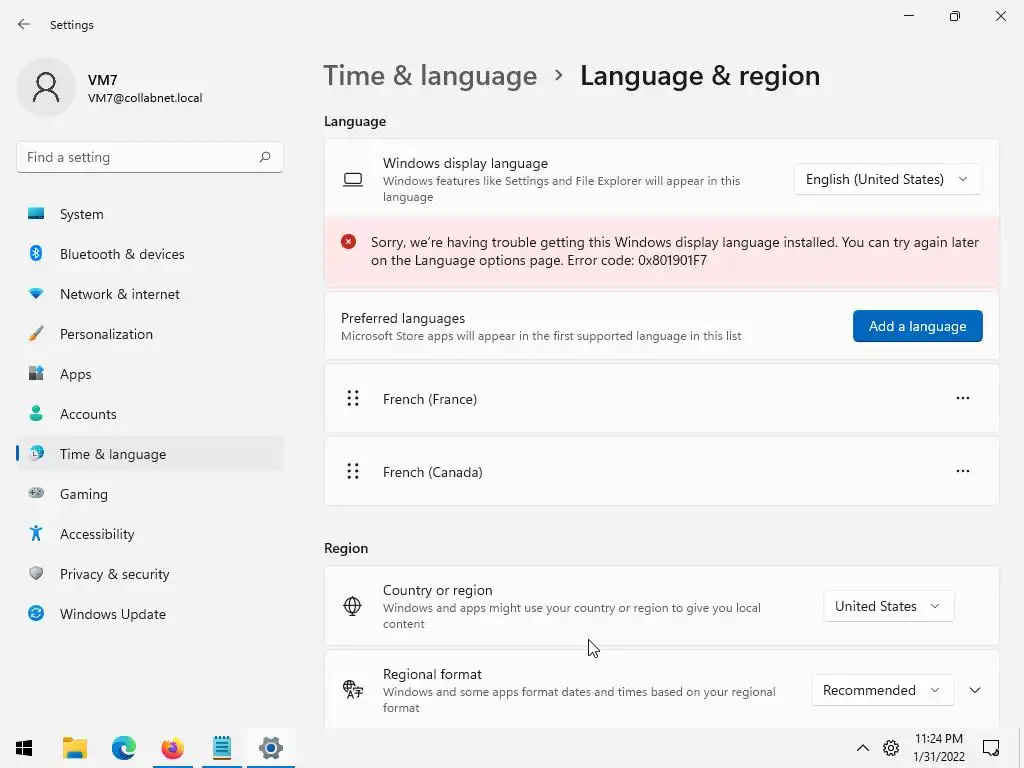This screenshot has width=1024, height=768.
Task: Click the Find a setting search box
Action: tap(150, 157)
